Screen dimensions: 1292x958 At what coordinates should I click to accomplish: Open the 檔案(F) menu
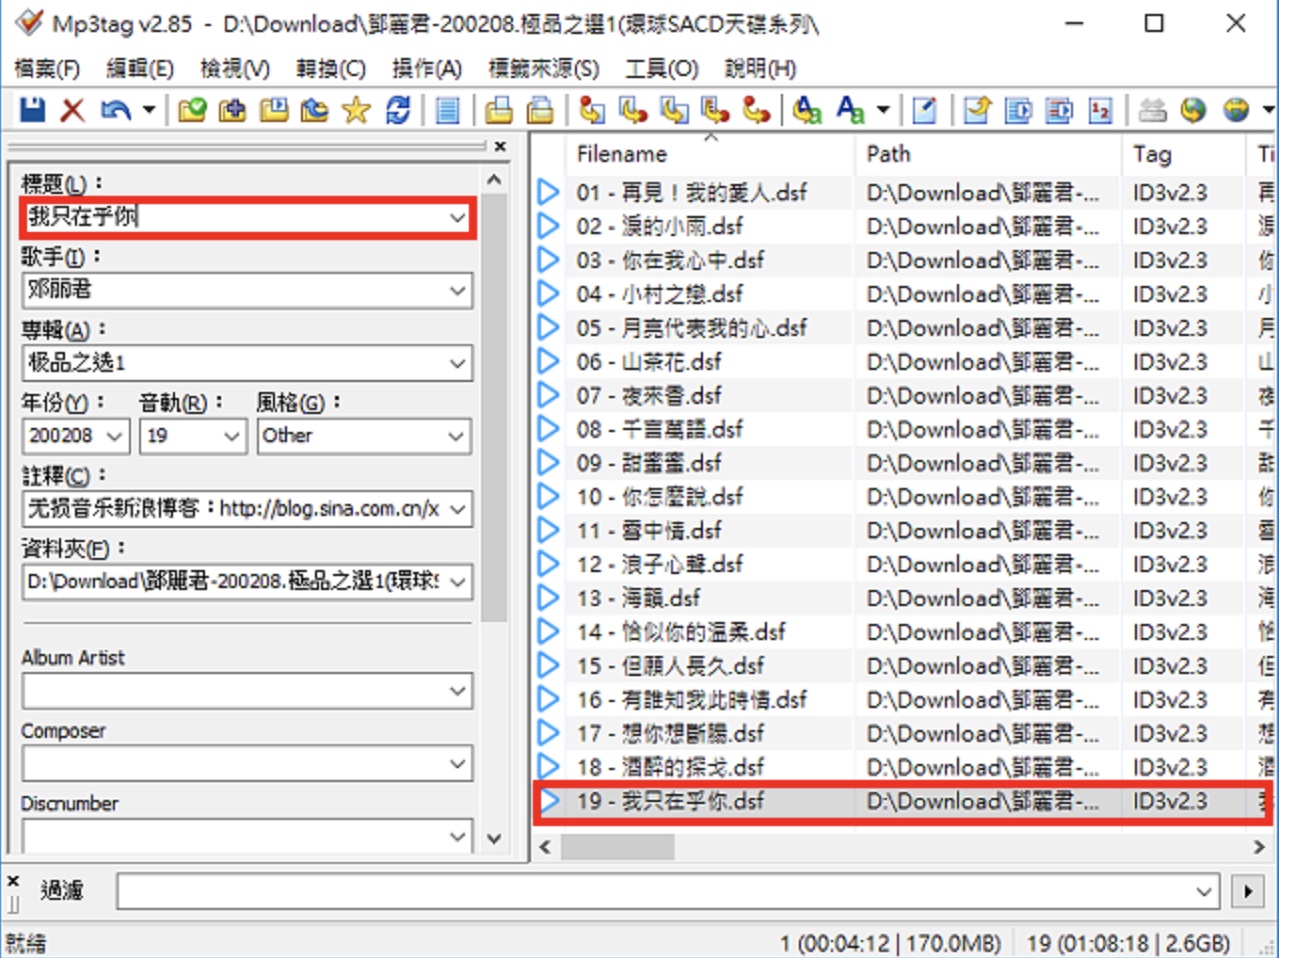47,68
